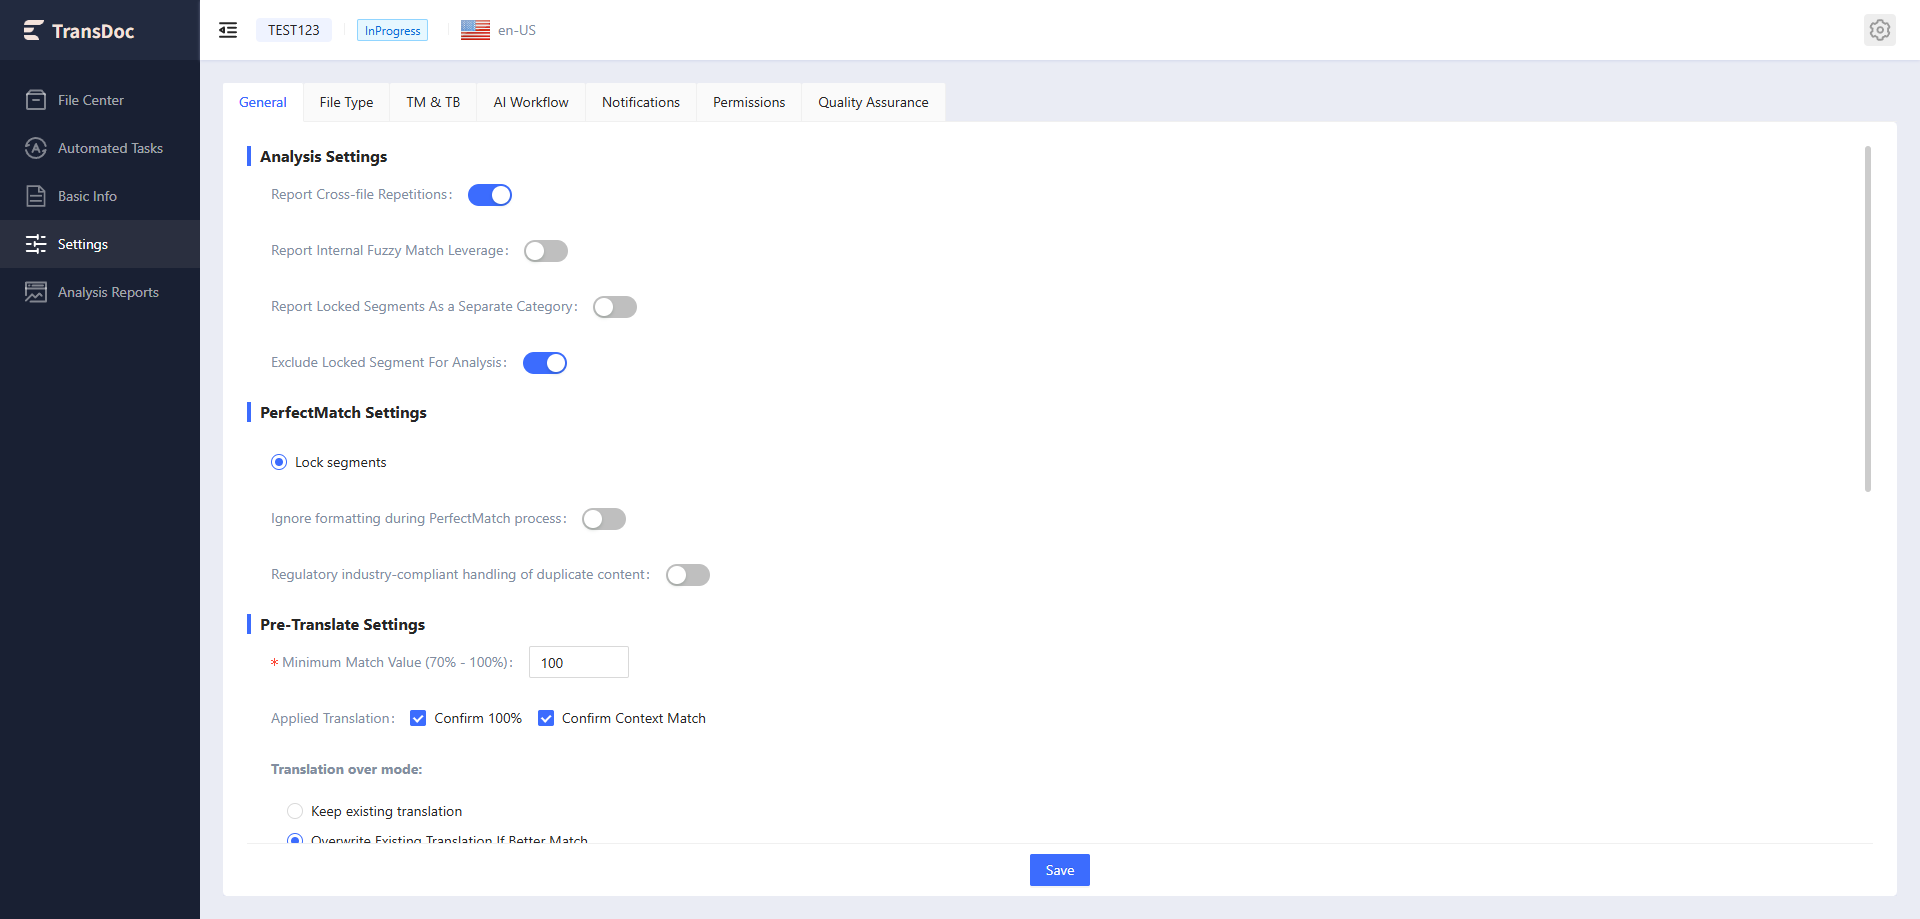Click the US flag language icon

[x=475, y=30]
